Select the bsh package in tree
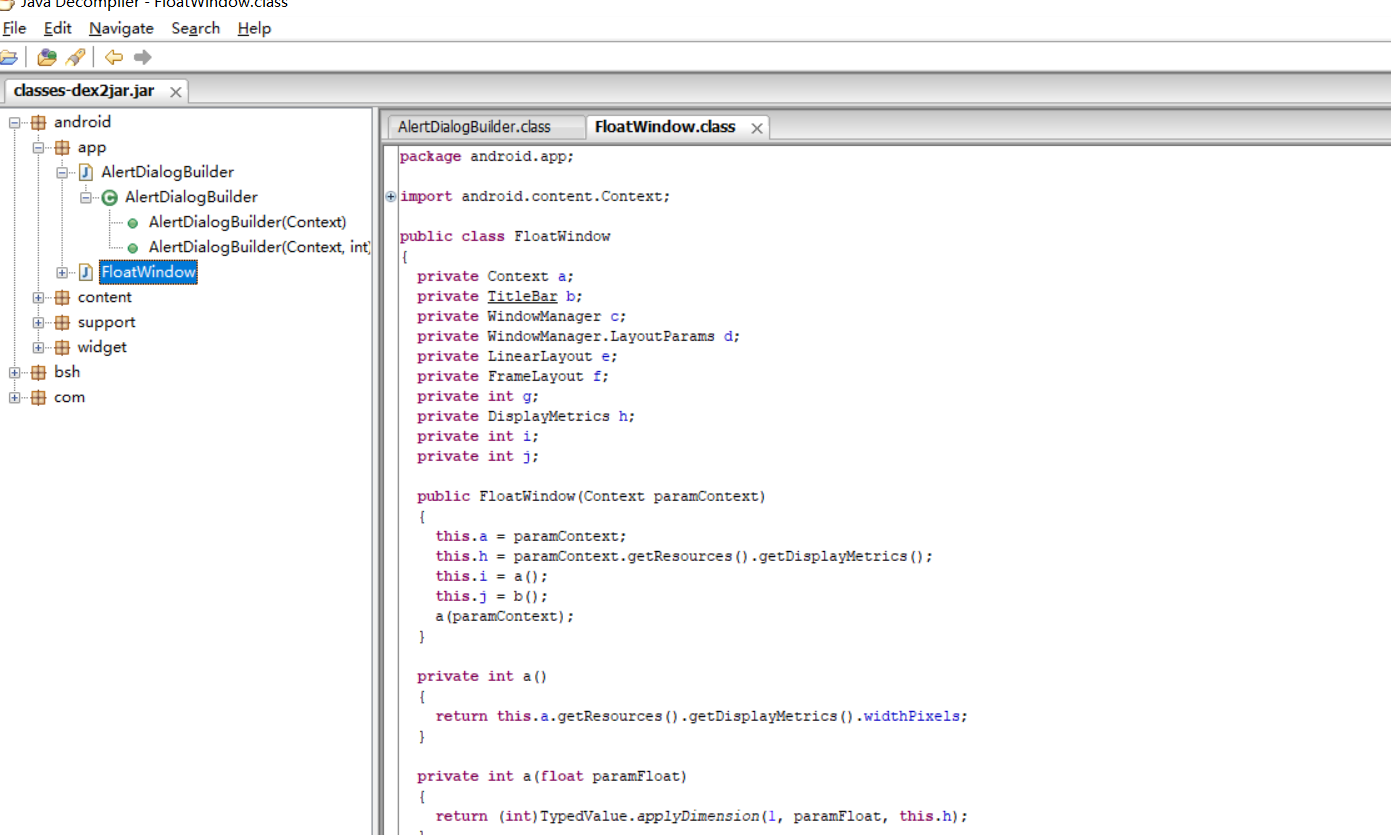 pos(67,372)
